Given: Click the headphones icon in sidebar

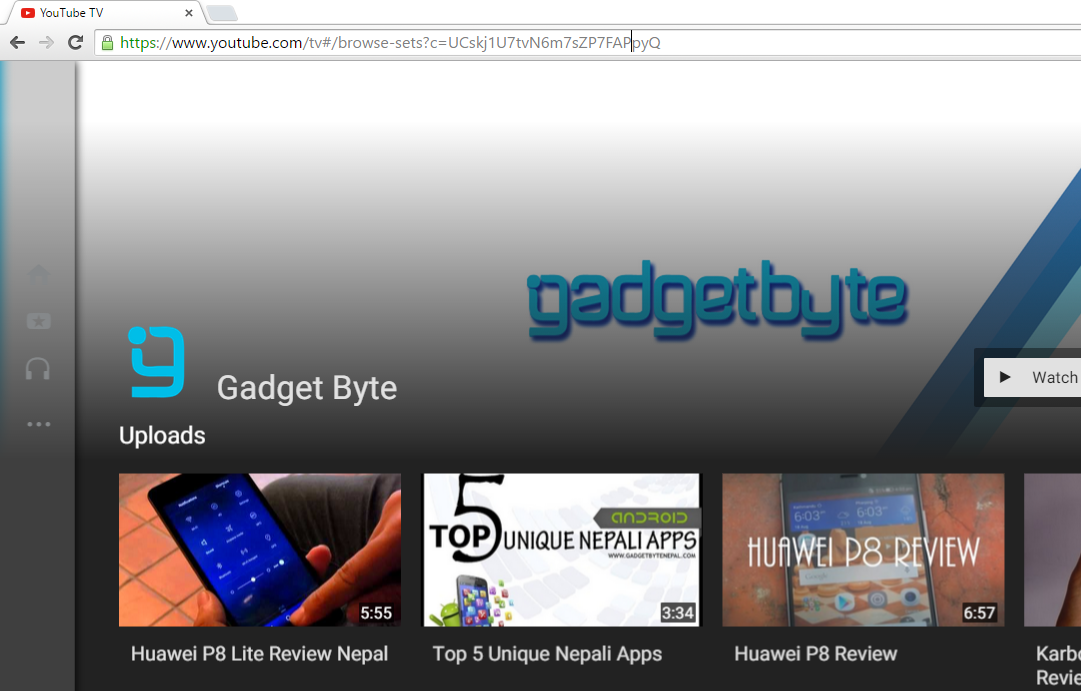Looking at the screenshot, I should pyautogui.click(x=38, y=369).
